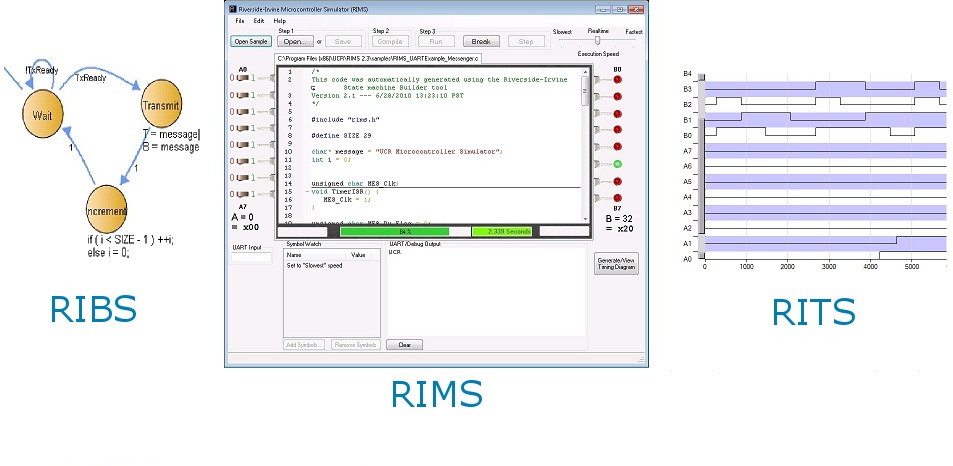Adjust the Execution Speed slider

(x=598, y=41)
